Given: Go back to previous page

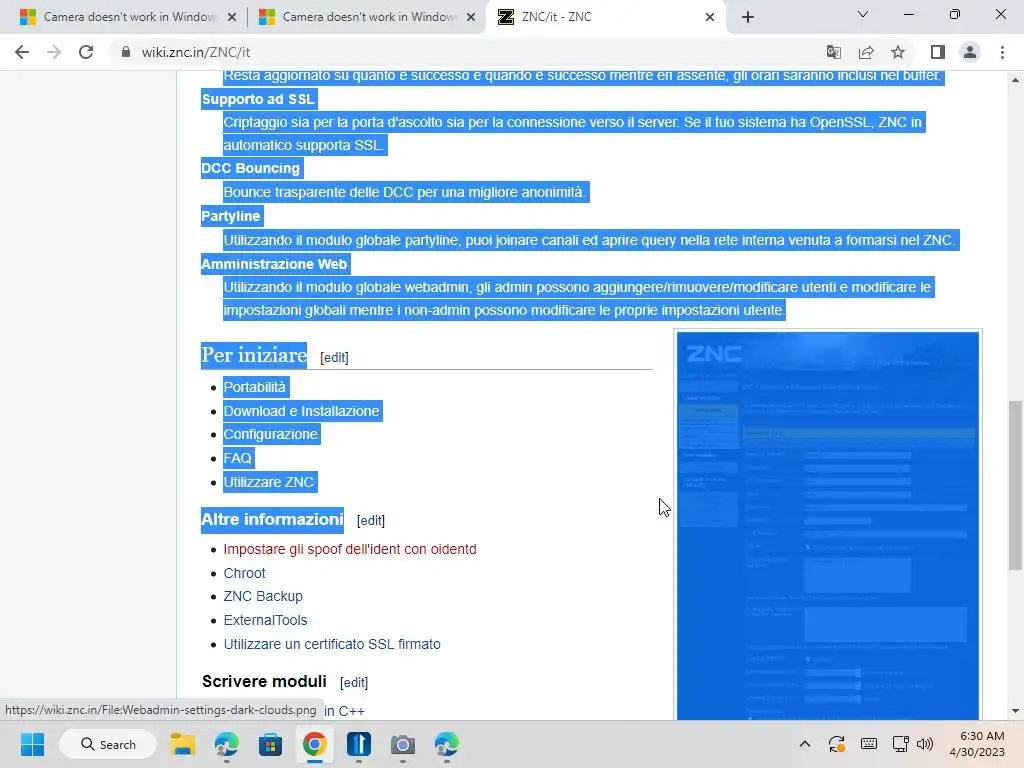Looking at the screenshot, I should 22,52.
